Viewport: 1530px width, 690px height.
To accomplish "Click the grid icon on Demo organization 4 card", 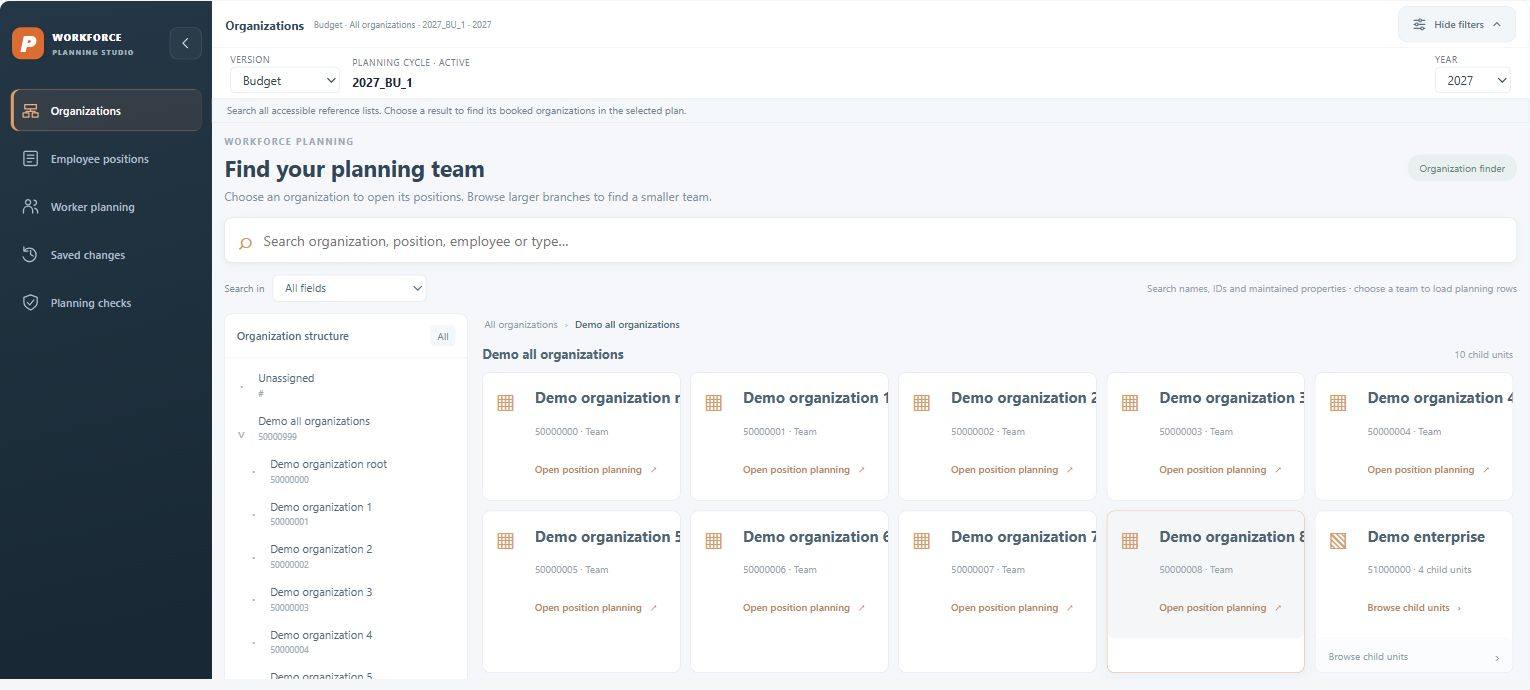I will 1337,403.
